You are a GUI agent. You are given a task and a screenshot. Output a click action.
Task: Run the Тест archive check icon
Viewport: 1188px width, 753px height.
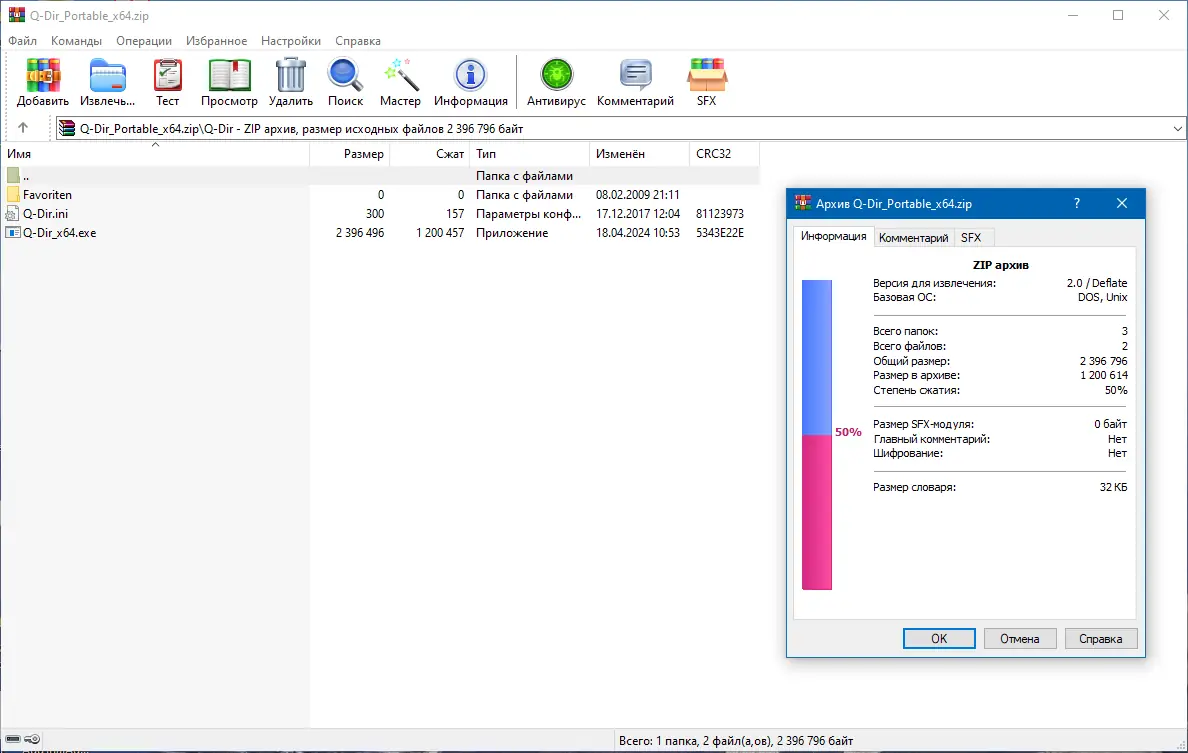pyautogui.click(x=167, y=76)
